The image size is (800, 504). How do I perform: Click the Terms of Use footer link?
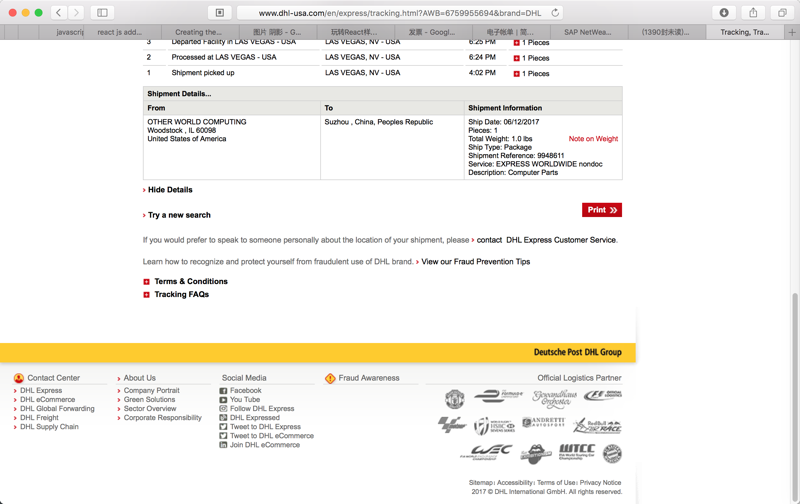[x=556, y=483]
